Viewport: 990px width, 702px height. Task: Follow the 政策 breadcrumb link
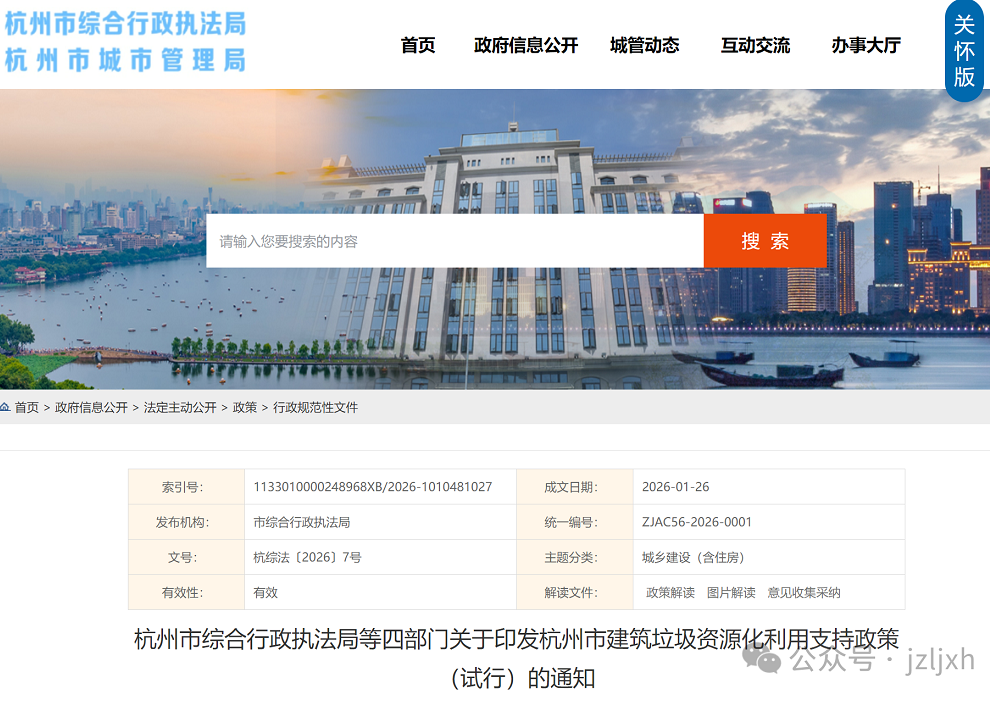point(244,407)
